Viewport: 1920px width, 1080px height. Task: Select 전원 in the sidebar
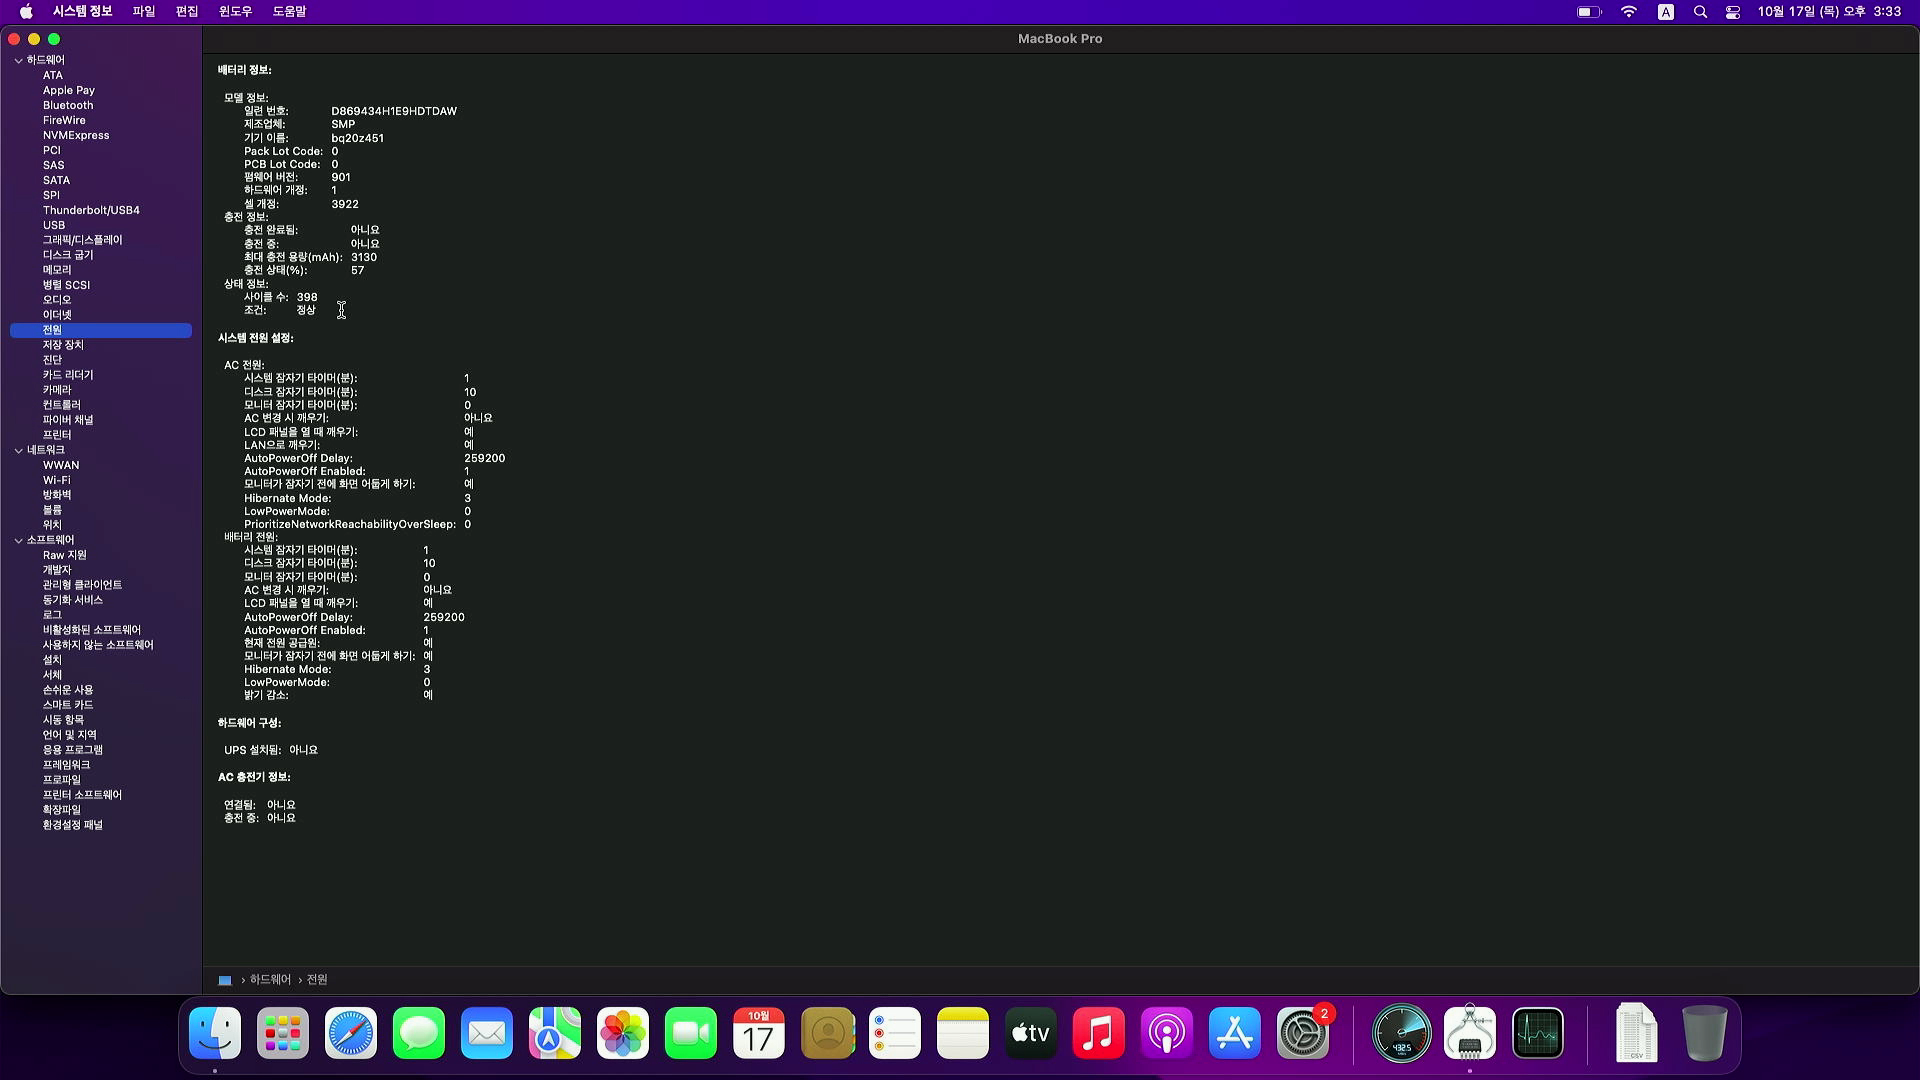tap(101, 330)
